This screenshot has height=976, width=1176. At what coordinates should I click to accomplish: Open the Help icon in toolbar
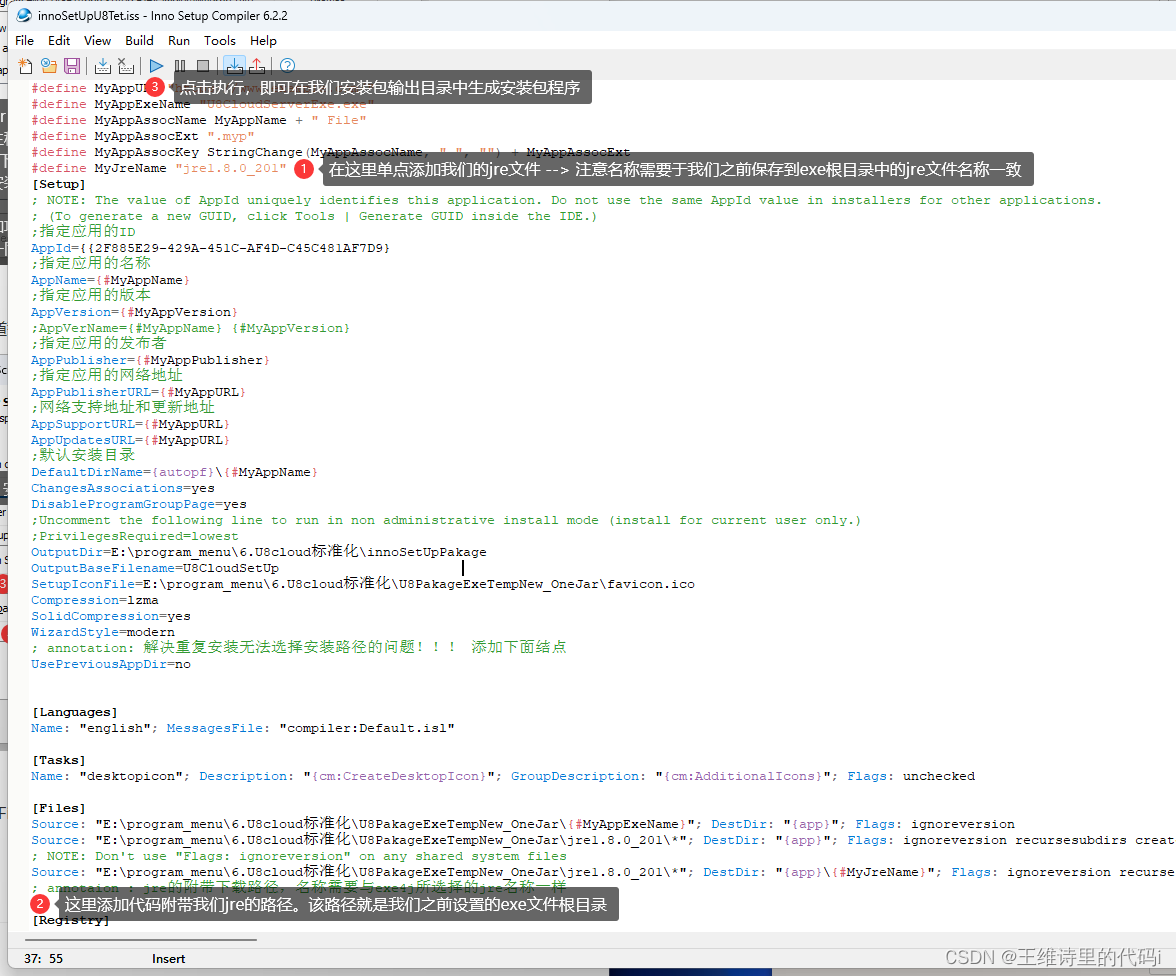[287, 66]
